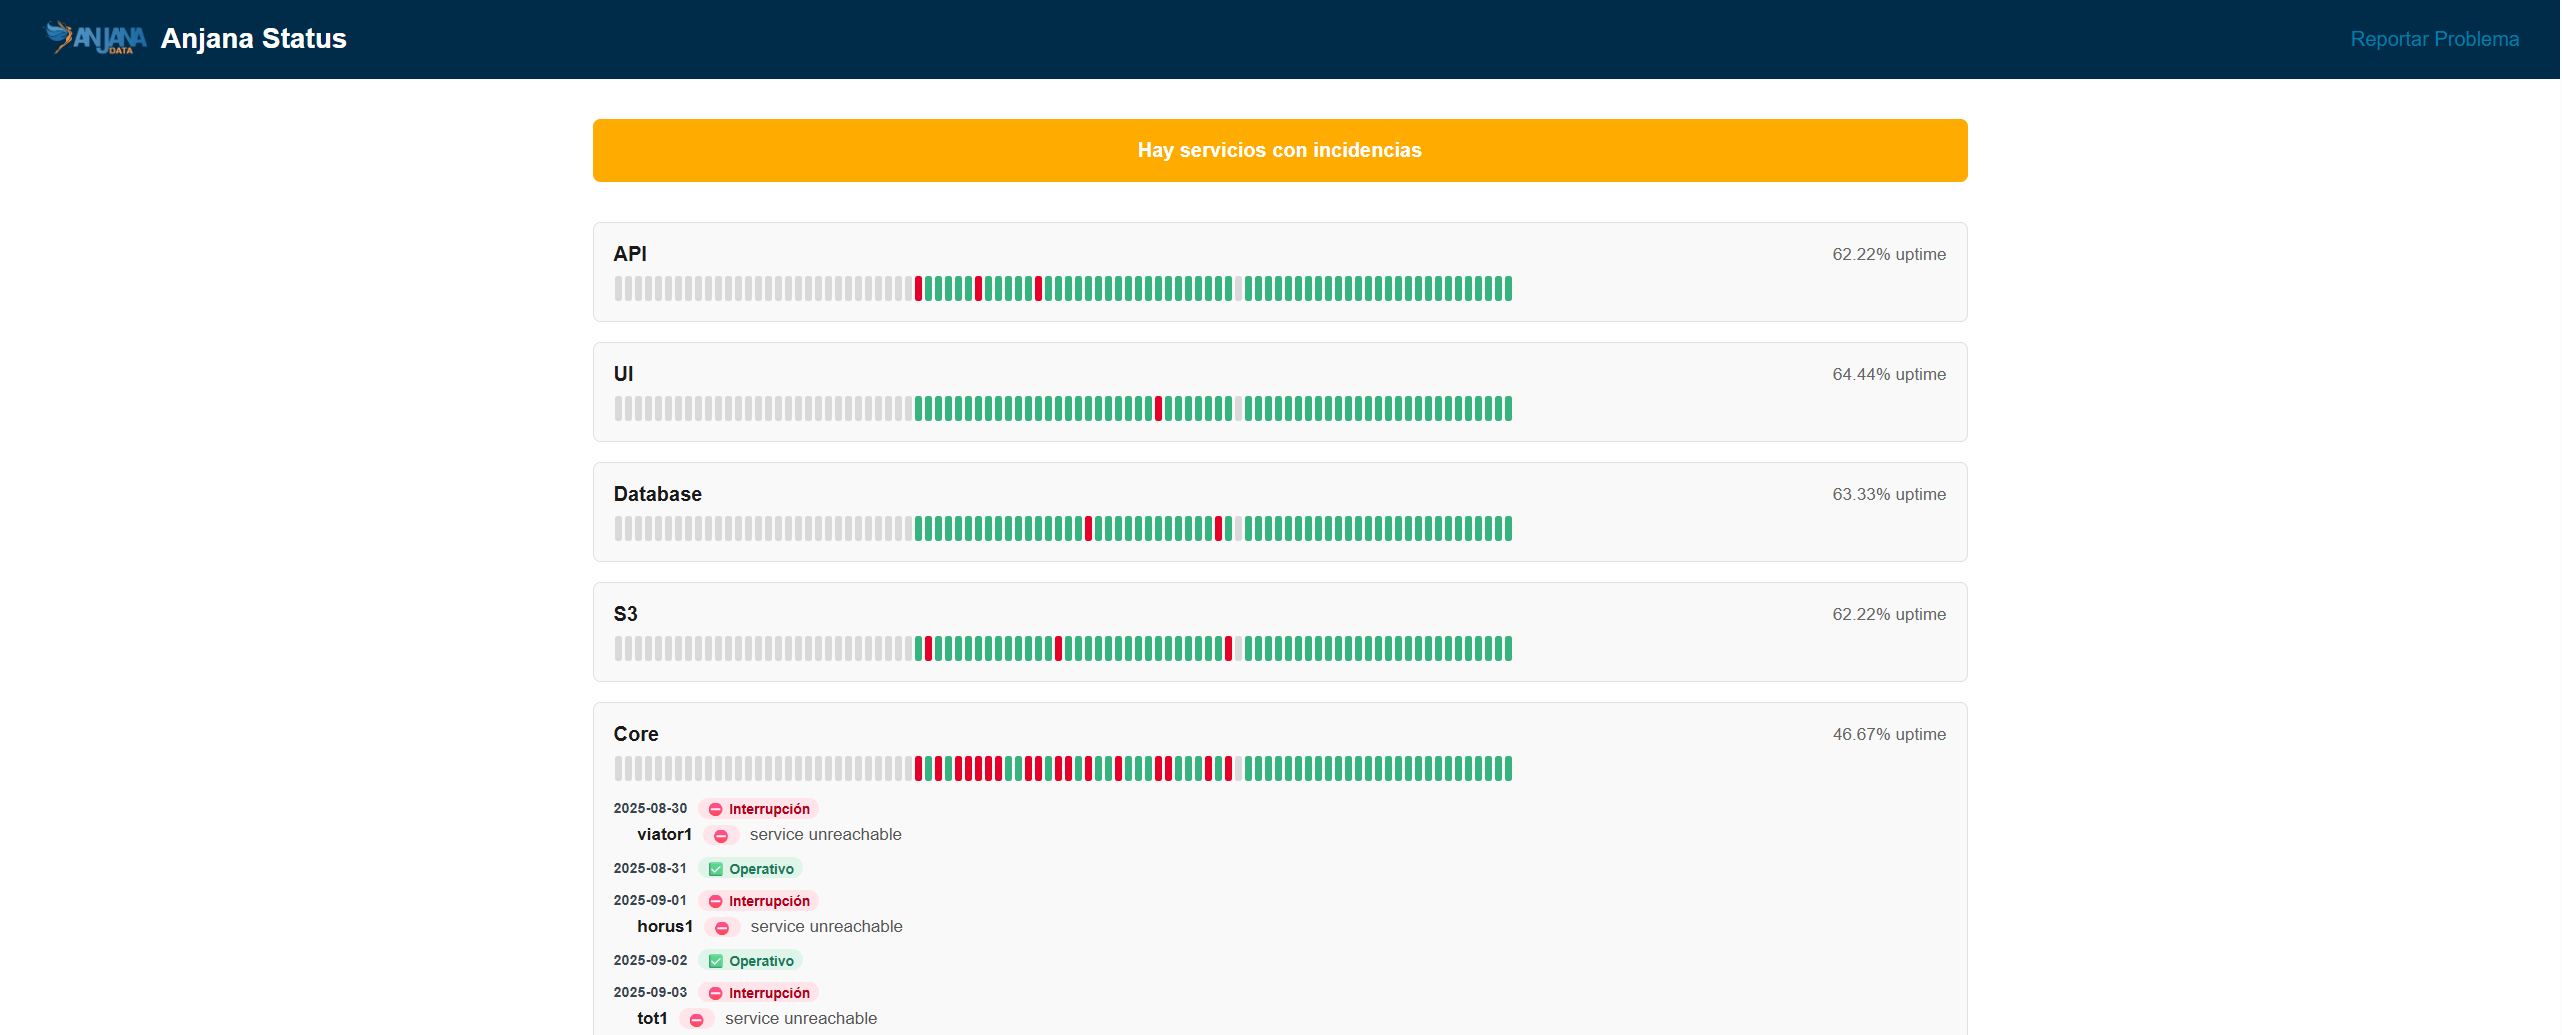Viewport: 2562px width, 1035px height.
Task: Click green Operativo check icon for 2025-09-02
Action: click(x=715, y=961)
